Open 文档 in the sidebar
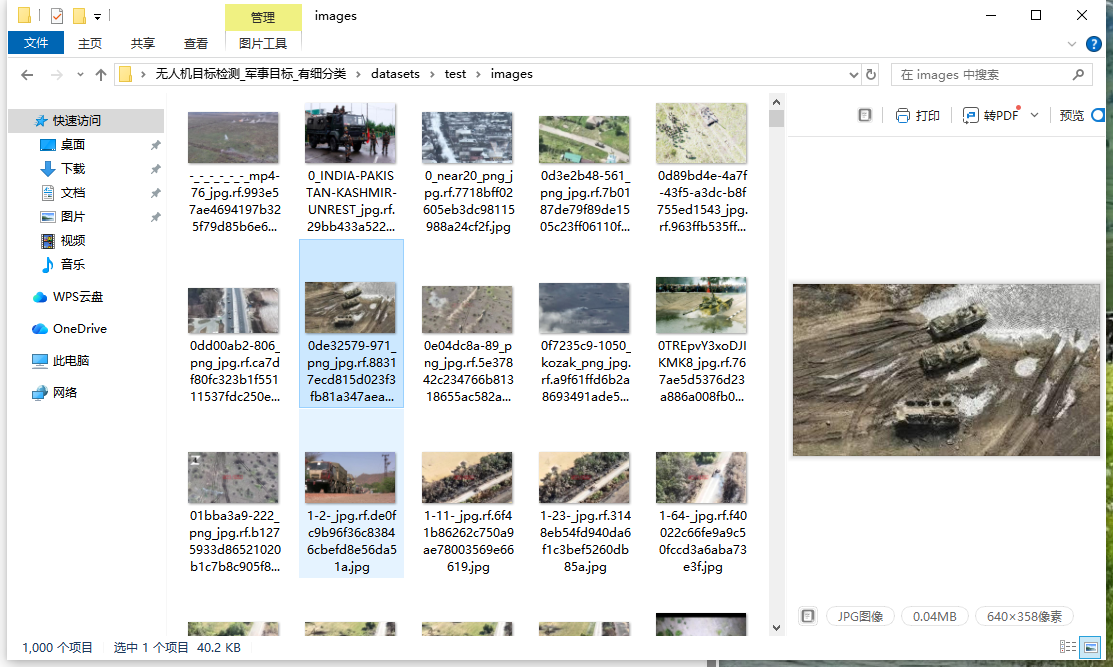Image resolution: width=1113 pixels, height=667 pixels. point(72,193)
